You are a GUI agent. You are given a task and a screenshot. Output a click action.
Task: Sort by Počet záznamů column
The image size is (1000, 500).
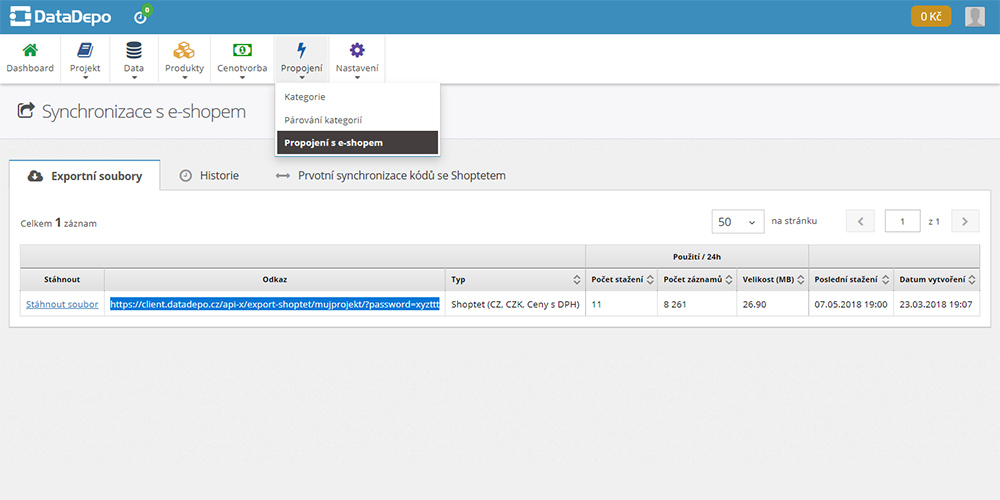tap(728, 280)
